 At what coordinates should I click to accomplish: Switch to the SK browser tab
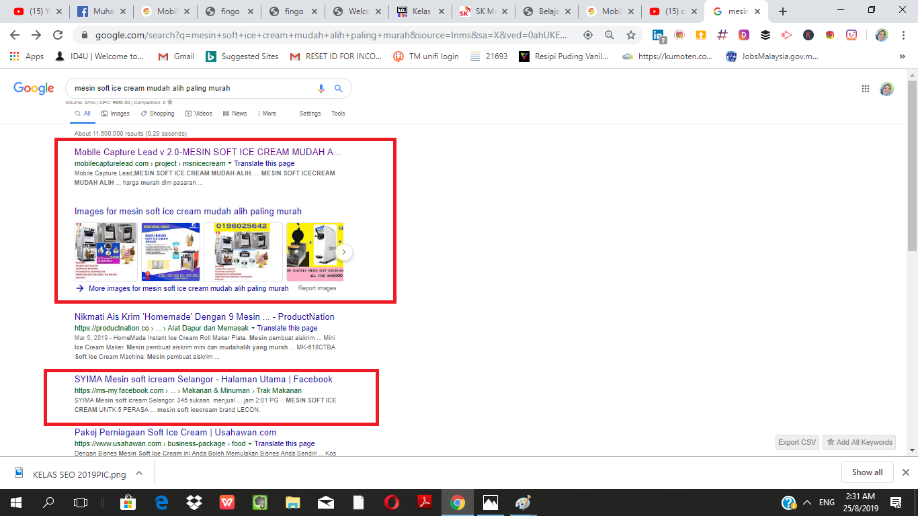pos(482,11)
